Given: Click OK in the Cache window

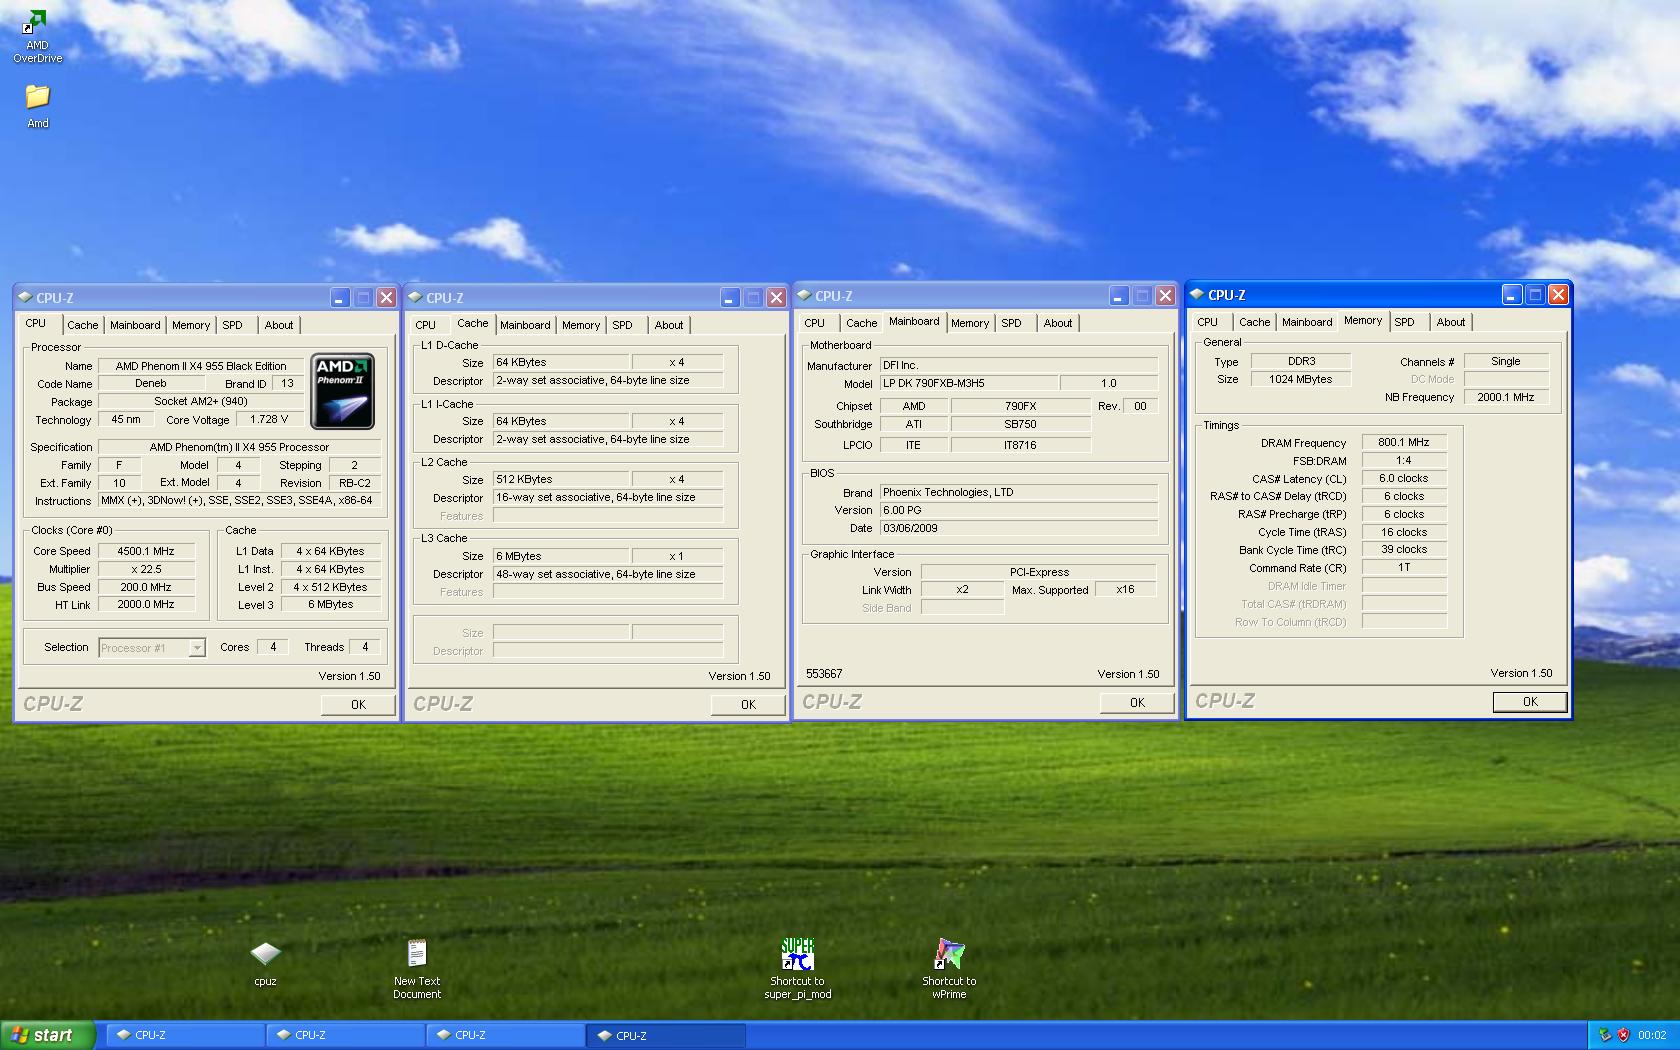Looking at the screenshot, I should (x=748, y=705).
